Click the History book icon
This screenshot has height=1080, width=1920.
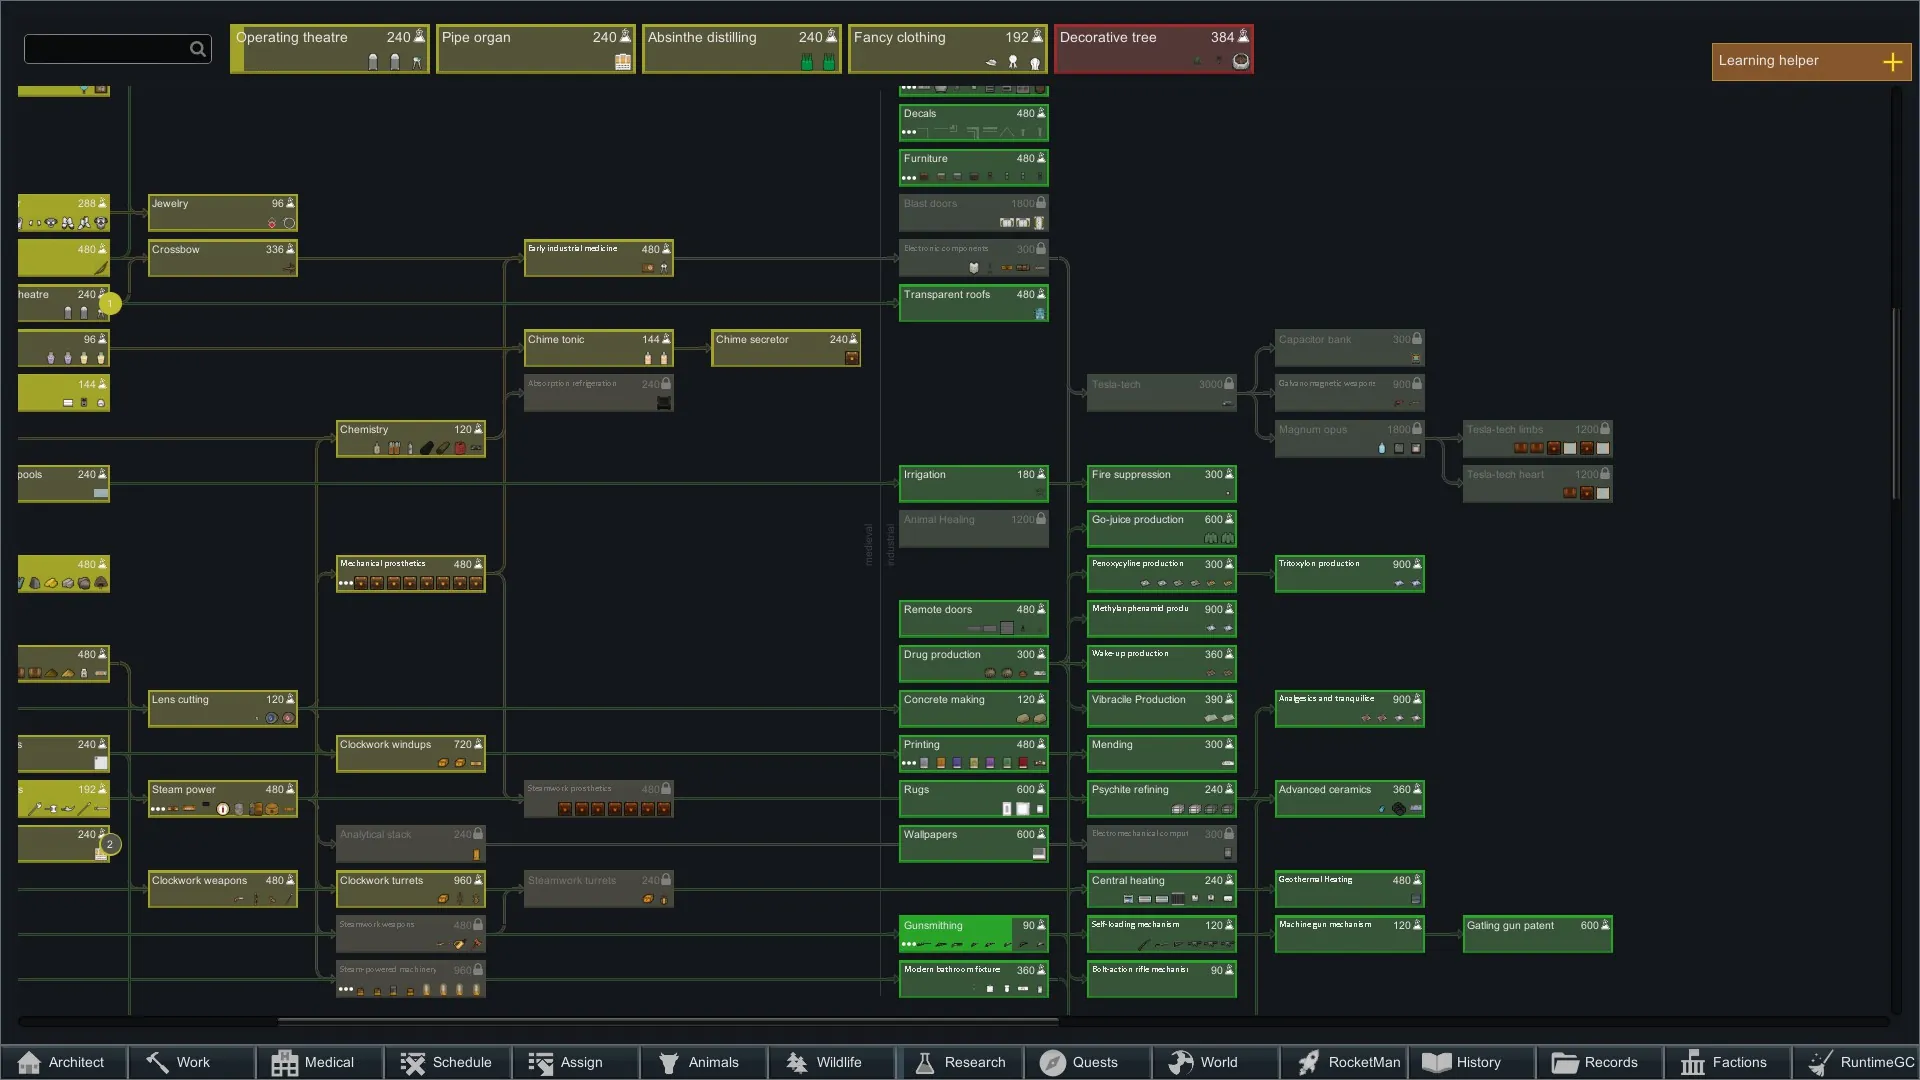pos(1437,1062)
